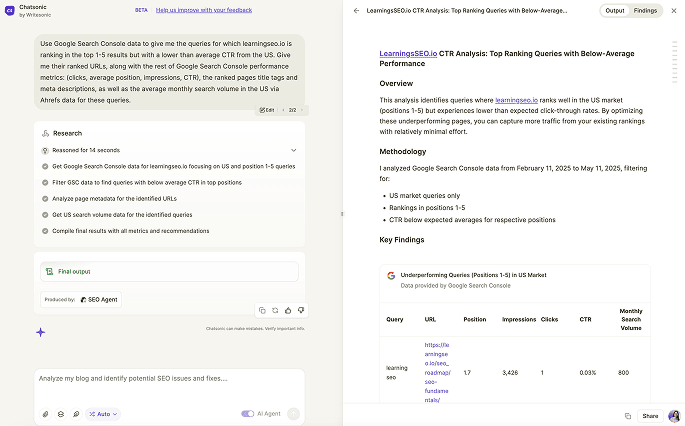
Task: Toggle the AI Agent switch
Action: pos(248,414)
